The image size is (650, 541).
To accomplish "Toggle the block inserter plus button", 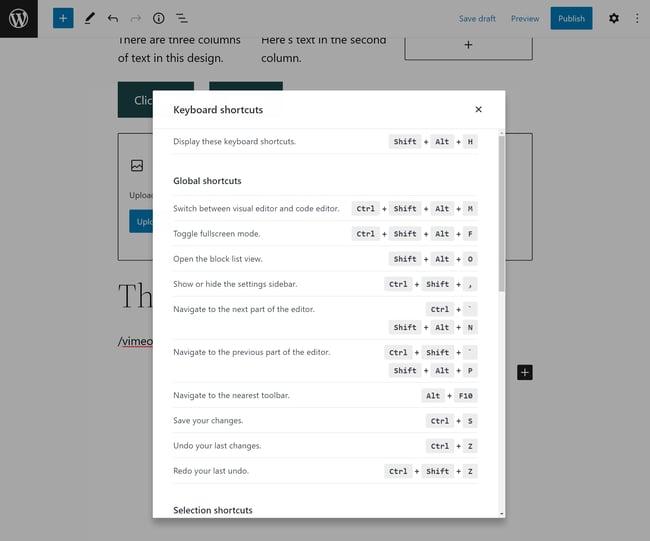I will 63,18.
